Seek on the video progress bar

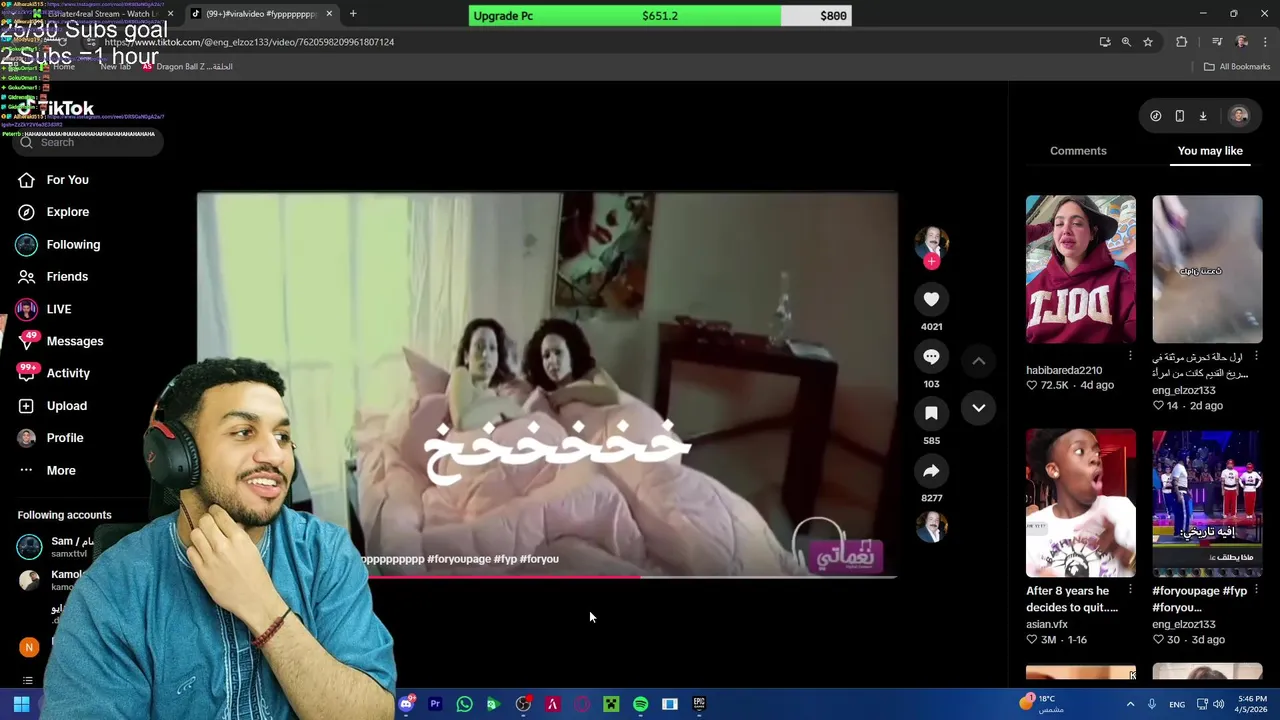(x=547, y=576)
